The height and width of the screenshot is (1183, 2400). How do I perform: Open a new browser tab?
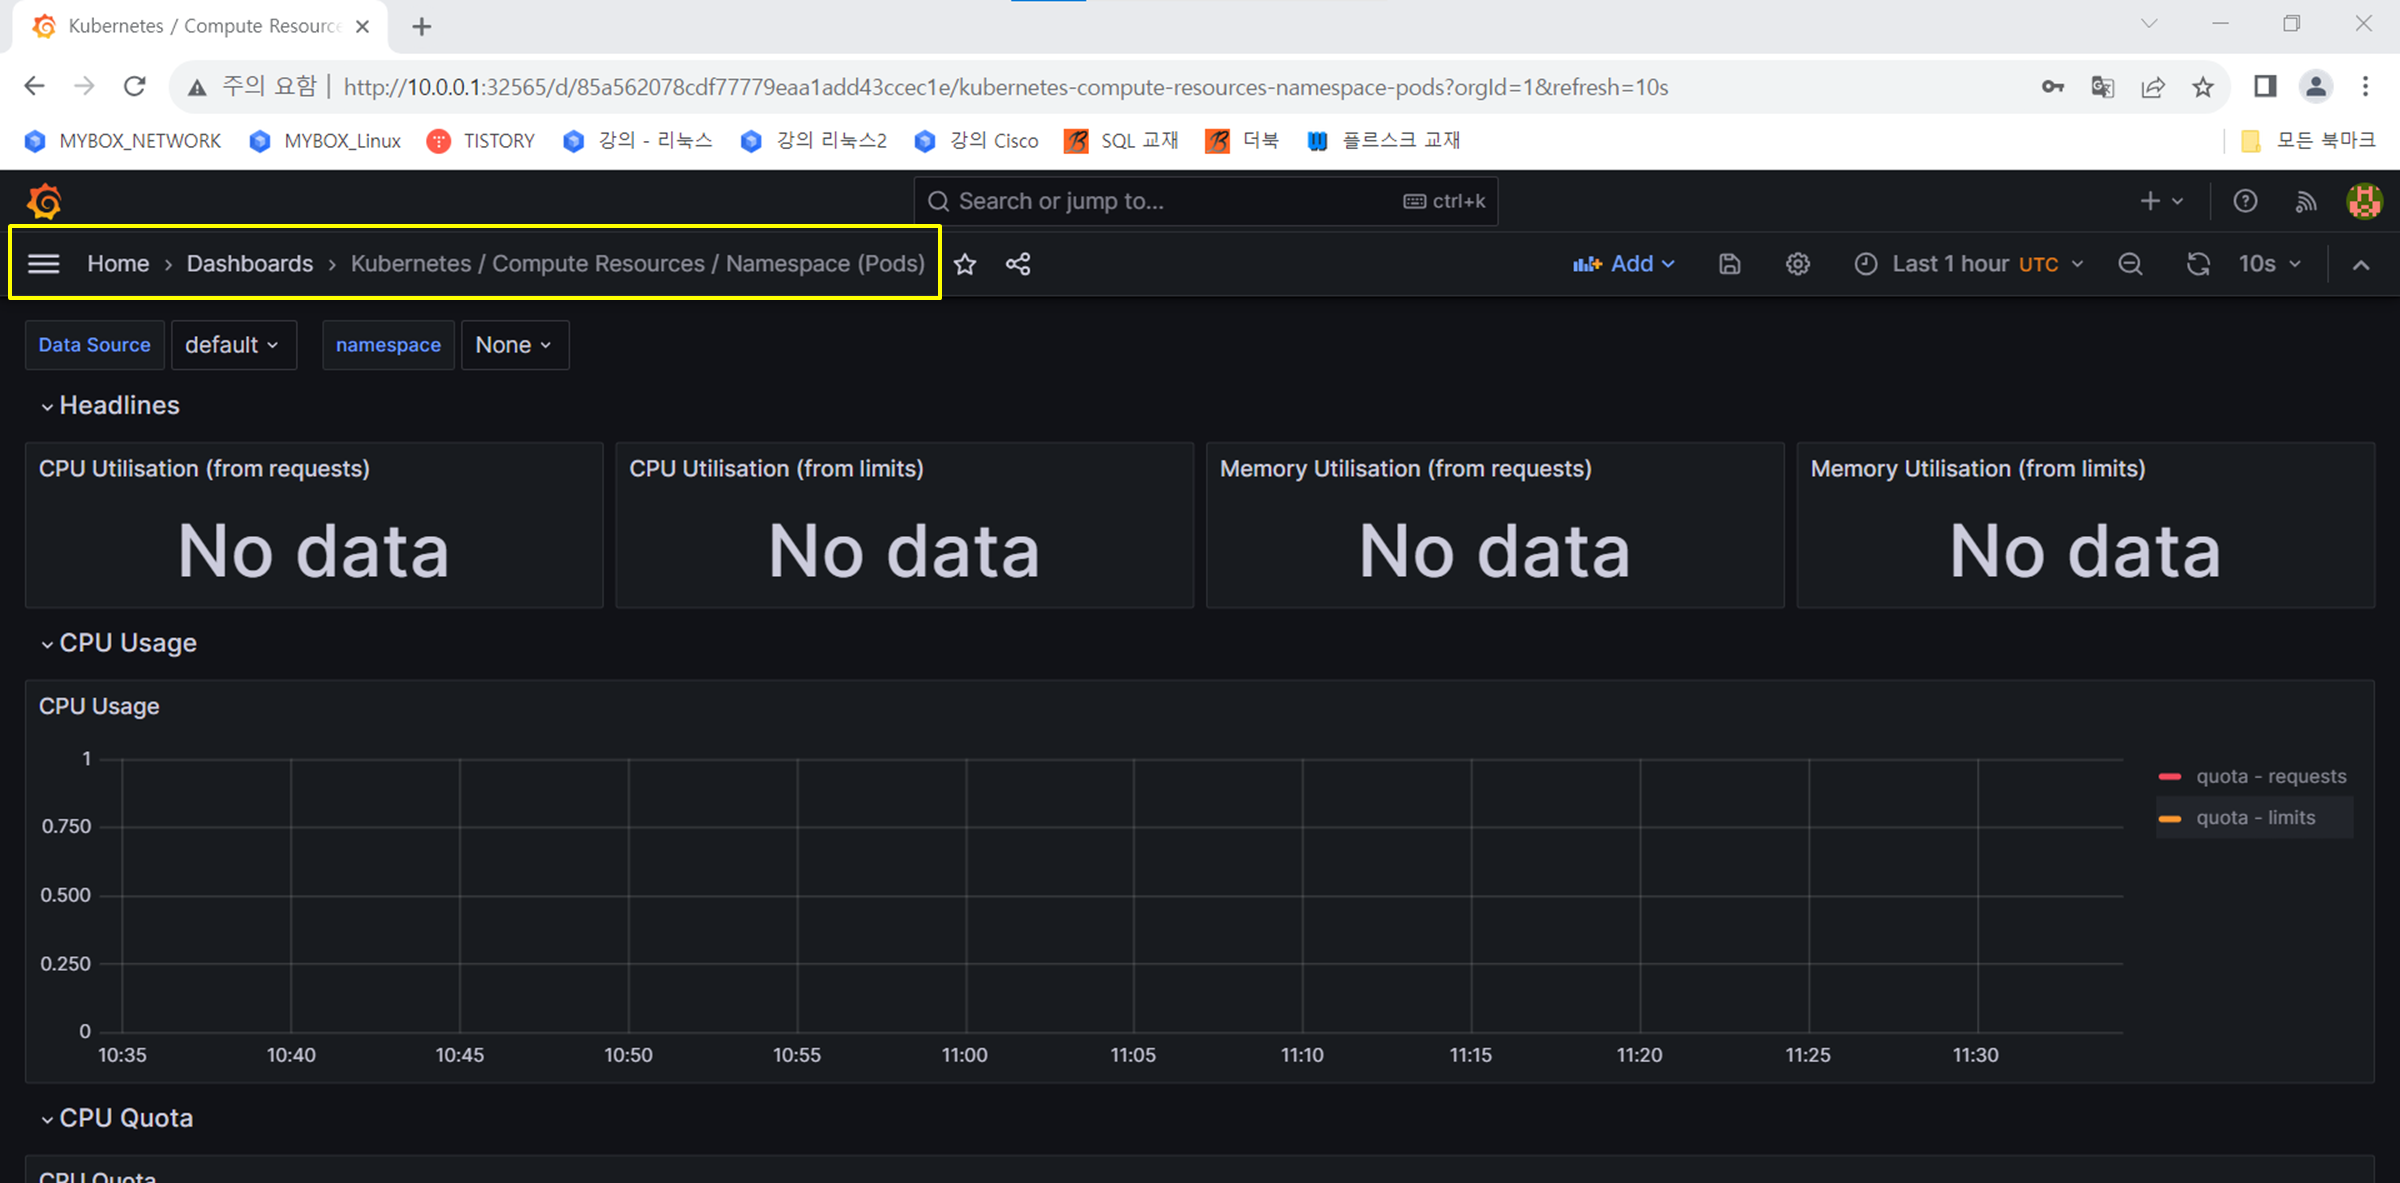coord(422,26)
